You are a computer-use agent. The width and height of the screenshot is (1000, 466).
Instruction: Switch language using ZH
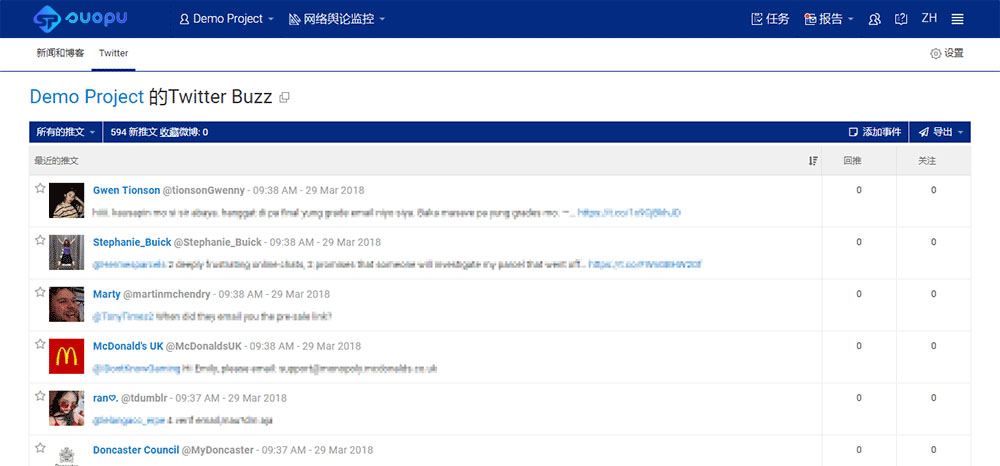coord(929,18)
